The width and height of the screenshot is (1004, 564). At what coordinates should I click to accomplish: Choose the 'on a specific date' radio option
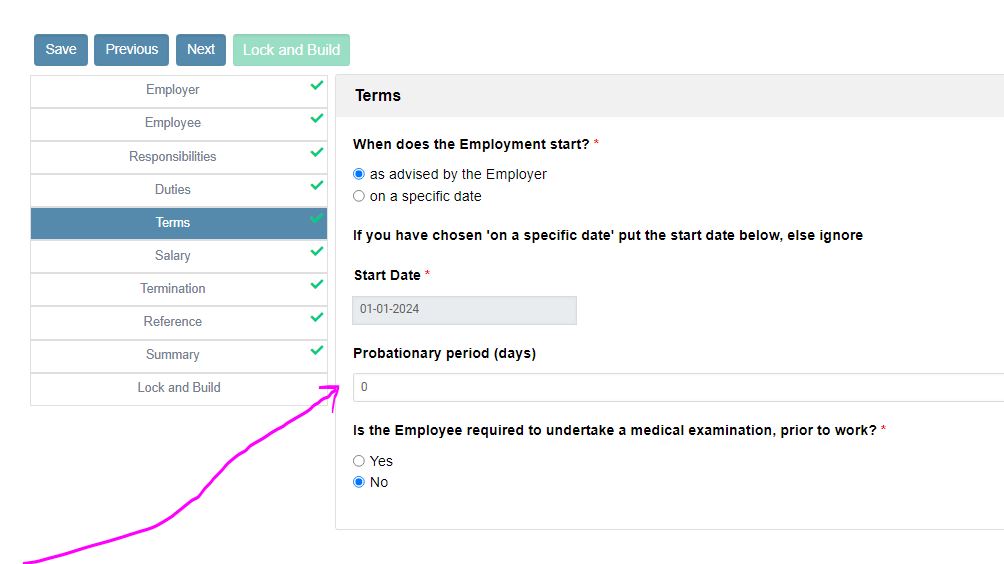click(359, 196)
